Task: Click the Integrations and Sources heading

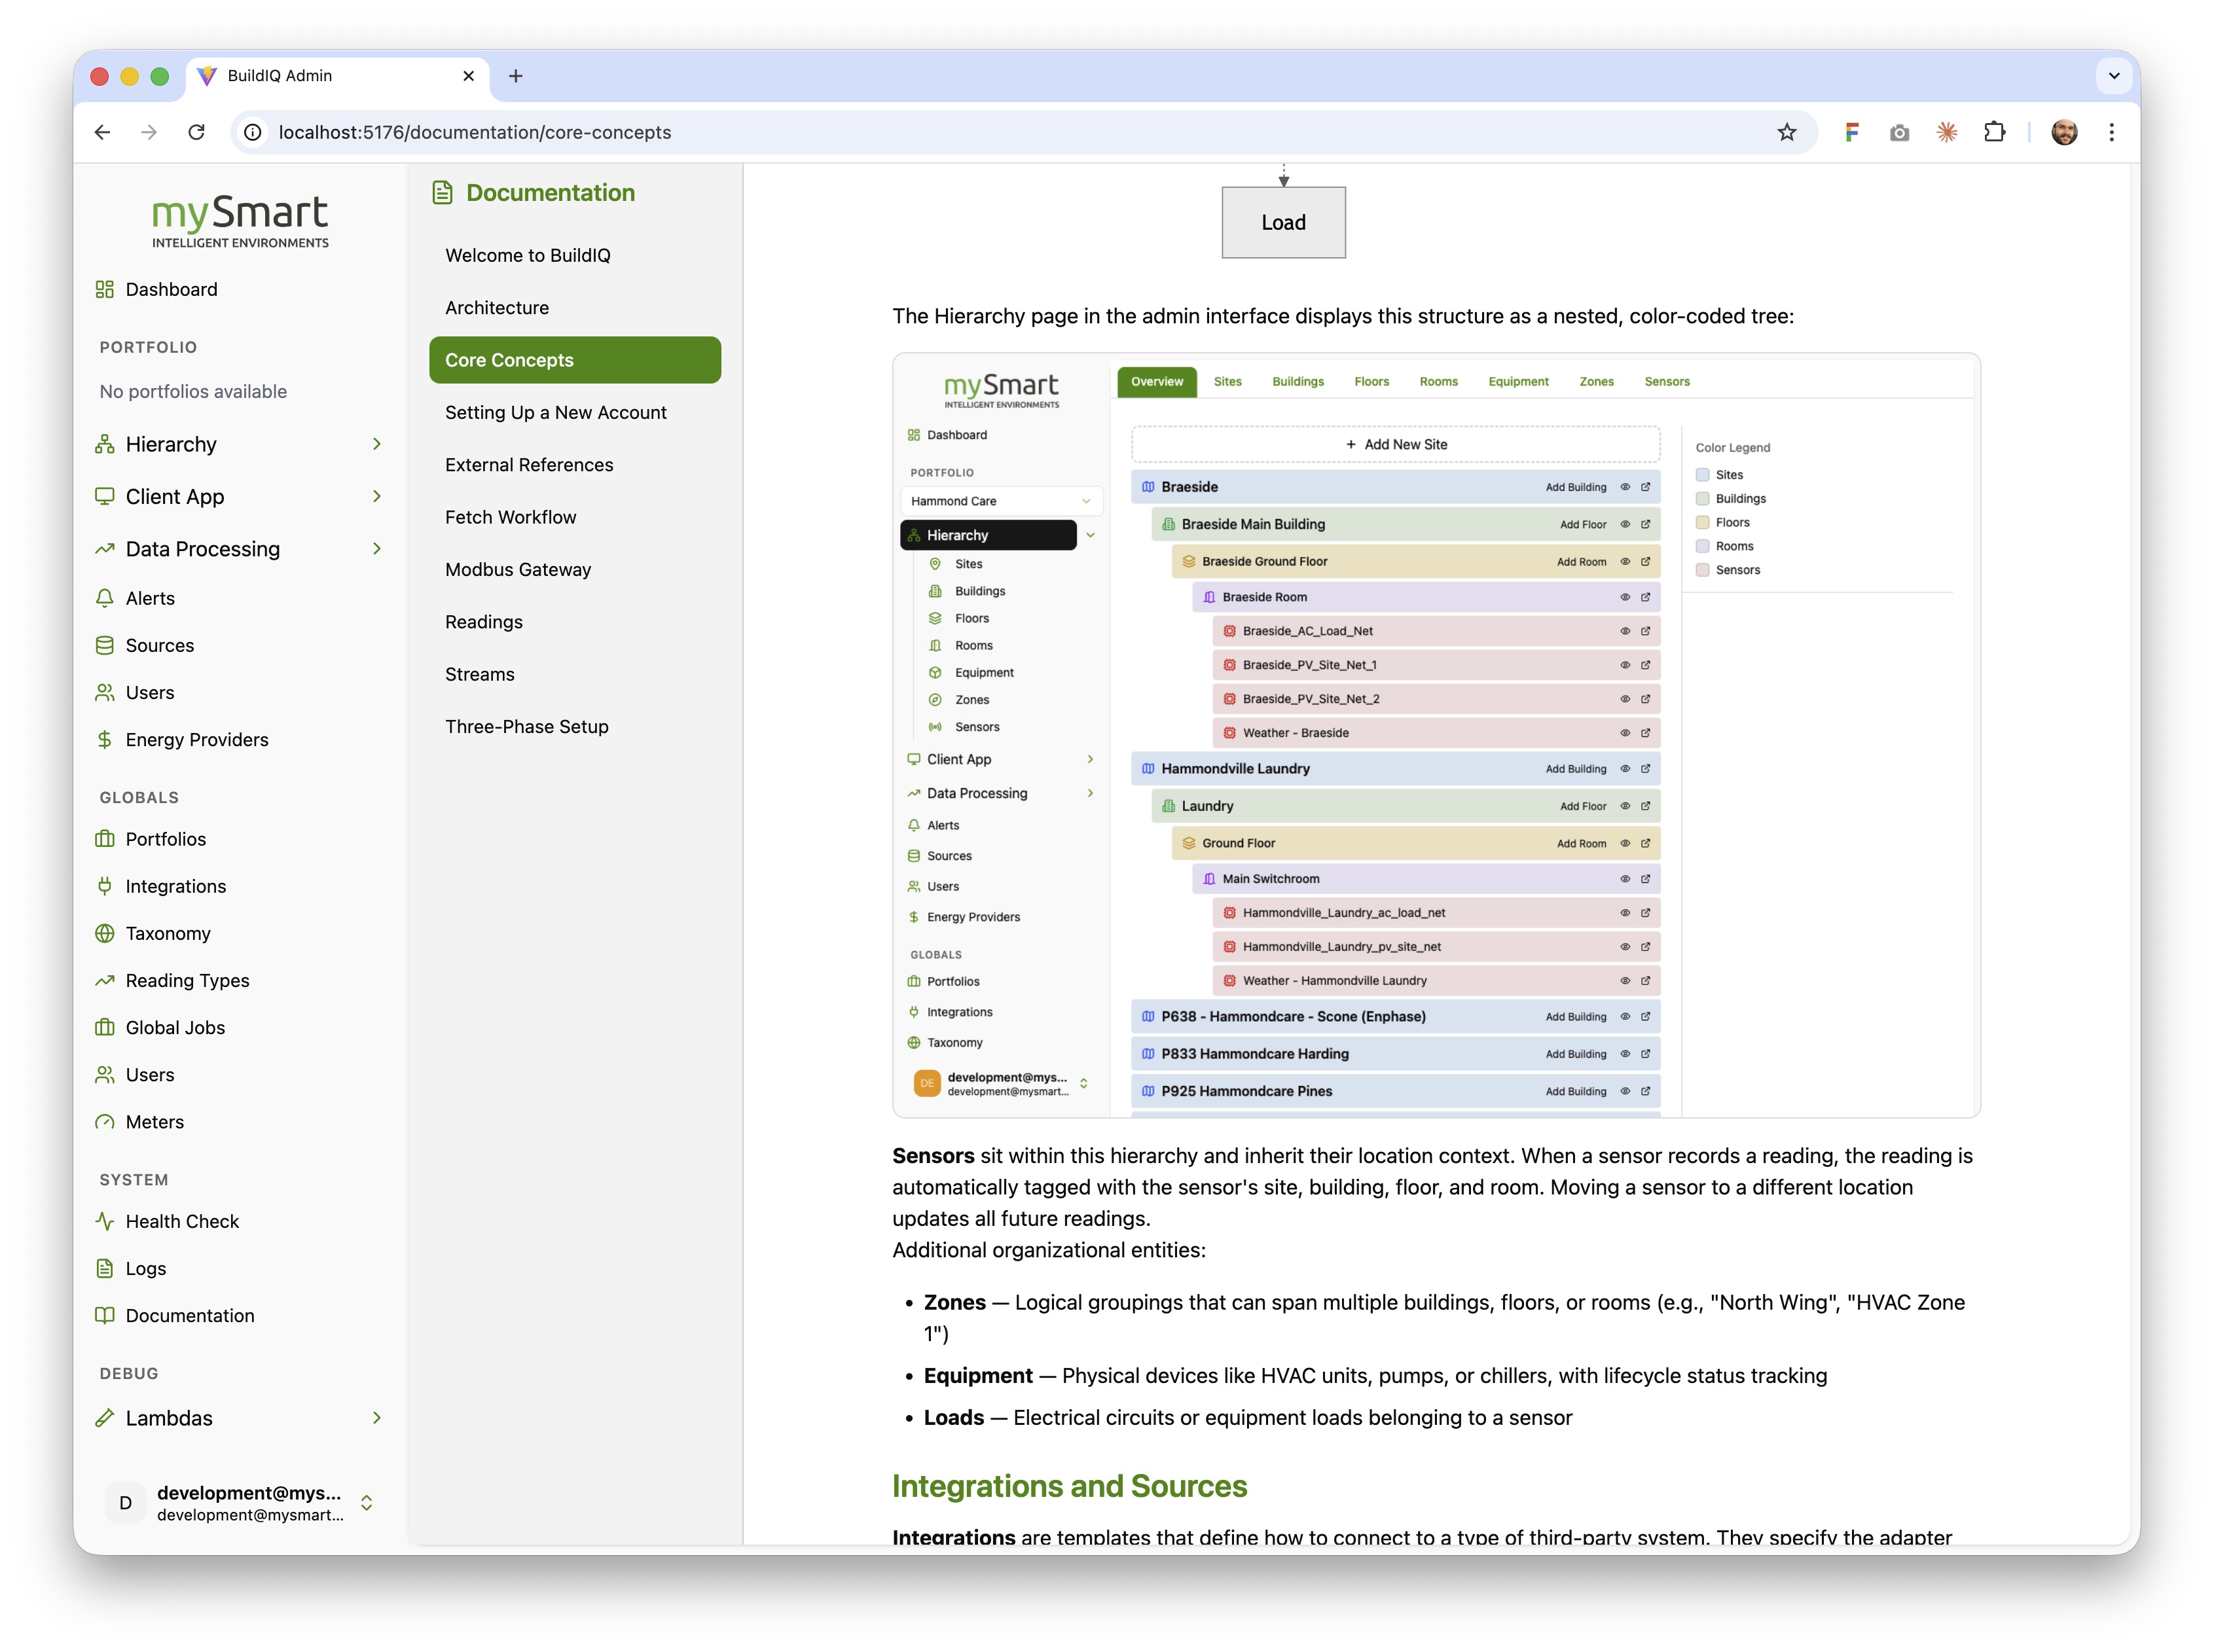Action: click(x=1069, y=1486)
